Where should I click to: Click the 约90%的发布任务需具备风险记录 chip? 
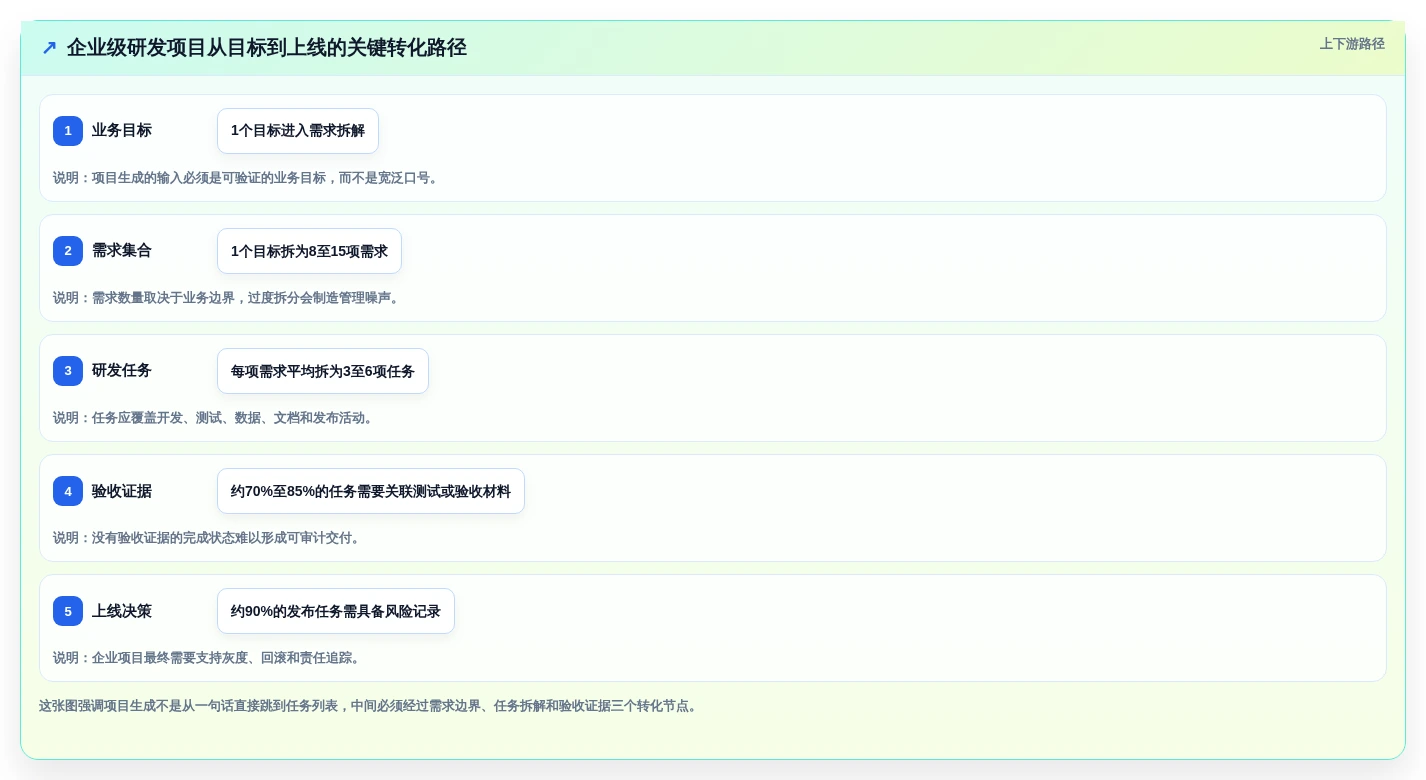336,611
